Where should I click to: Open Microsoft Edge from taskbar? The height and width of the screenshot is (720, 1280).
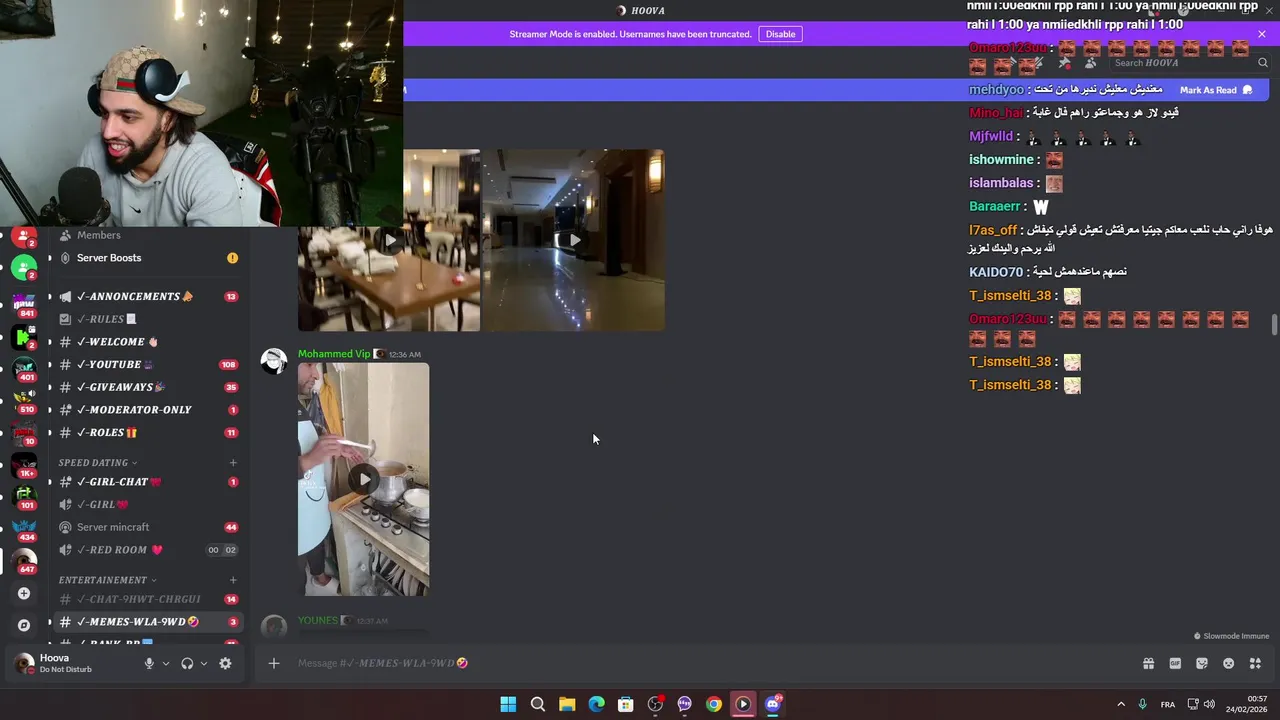pyautogui.click(x=596, y=704)
